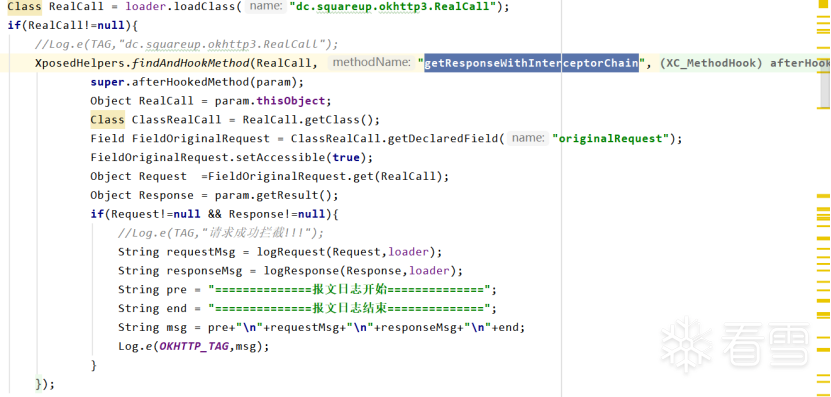Click the selected text getResponseWithInterceptorChain
The height and width of the screenshot is (397, 831).
tap(532, 63)
